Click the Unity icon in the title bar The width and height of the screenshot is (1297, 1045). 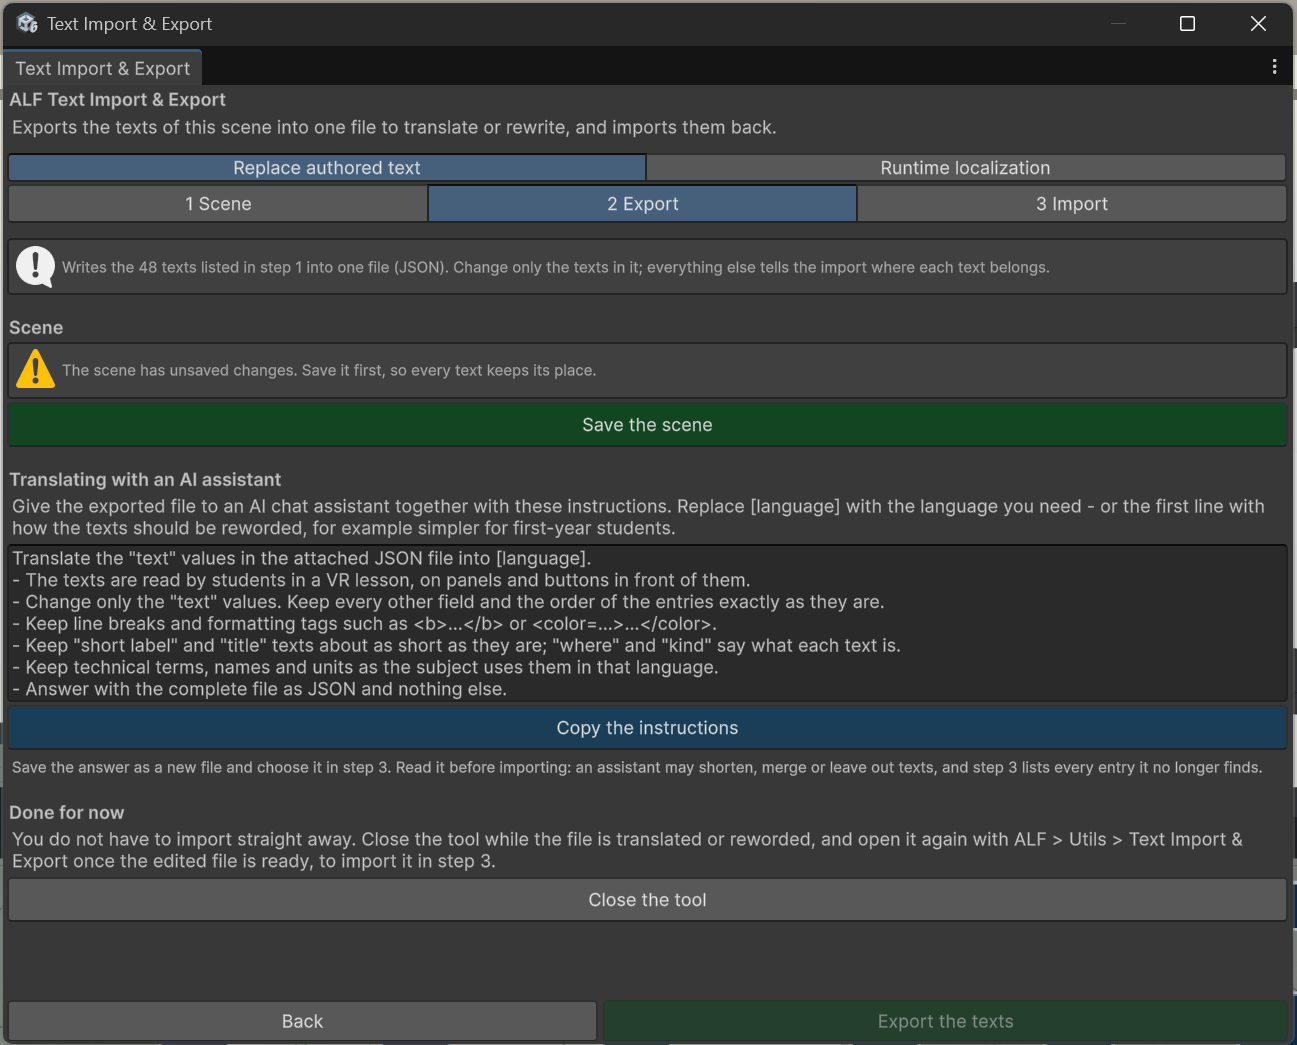click(x=27, y=23)
